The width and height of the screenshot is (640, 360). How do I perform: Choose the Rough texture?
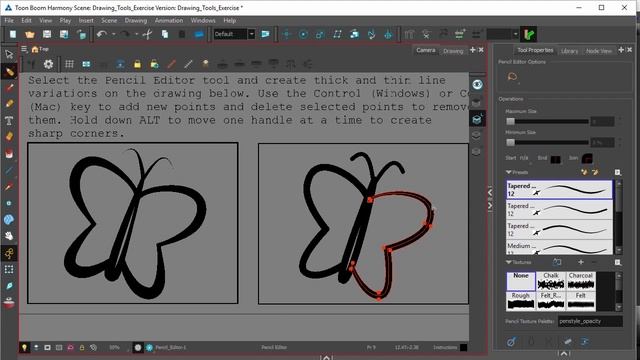click(520, 301)
